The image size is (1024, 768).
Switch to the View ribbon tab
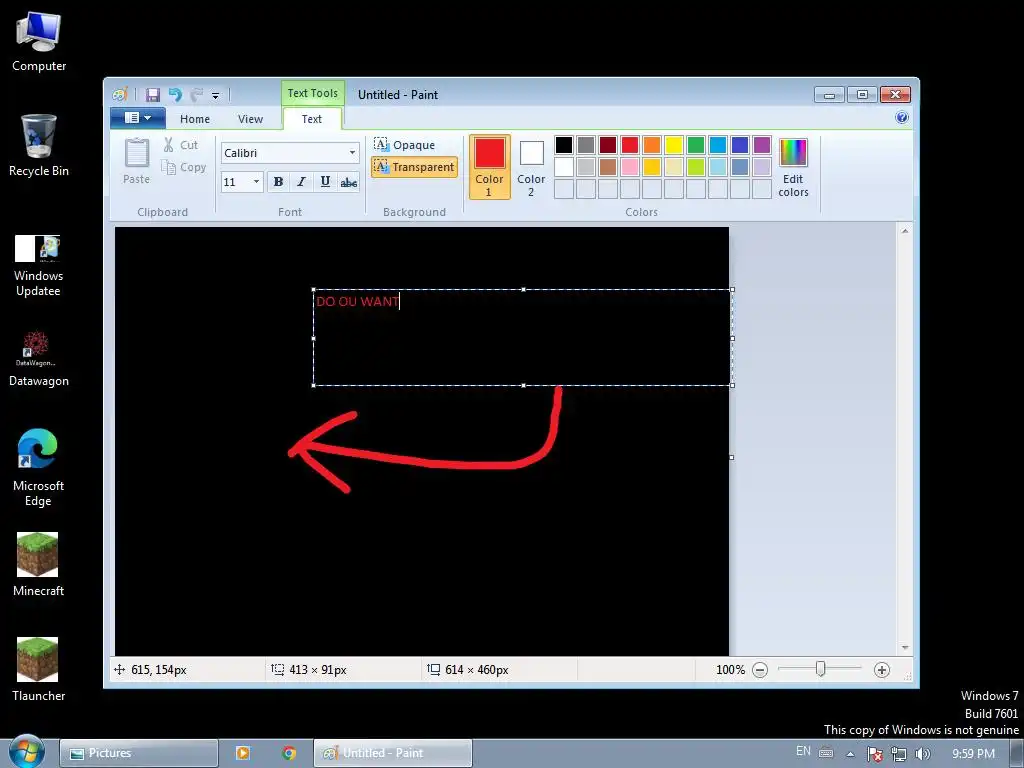250,119
